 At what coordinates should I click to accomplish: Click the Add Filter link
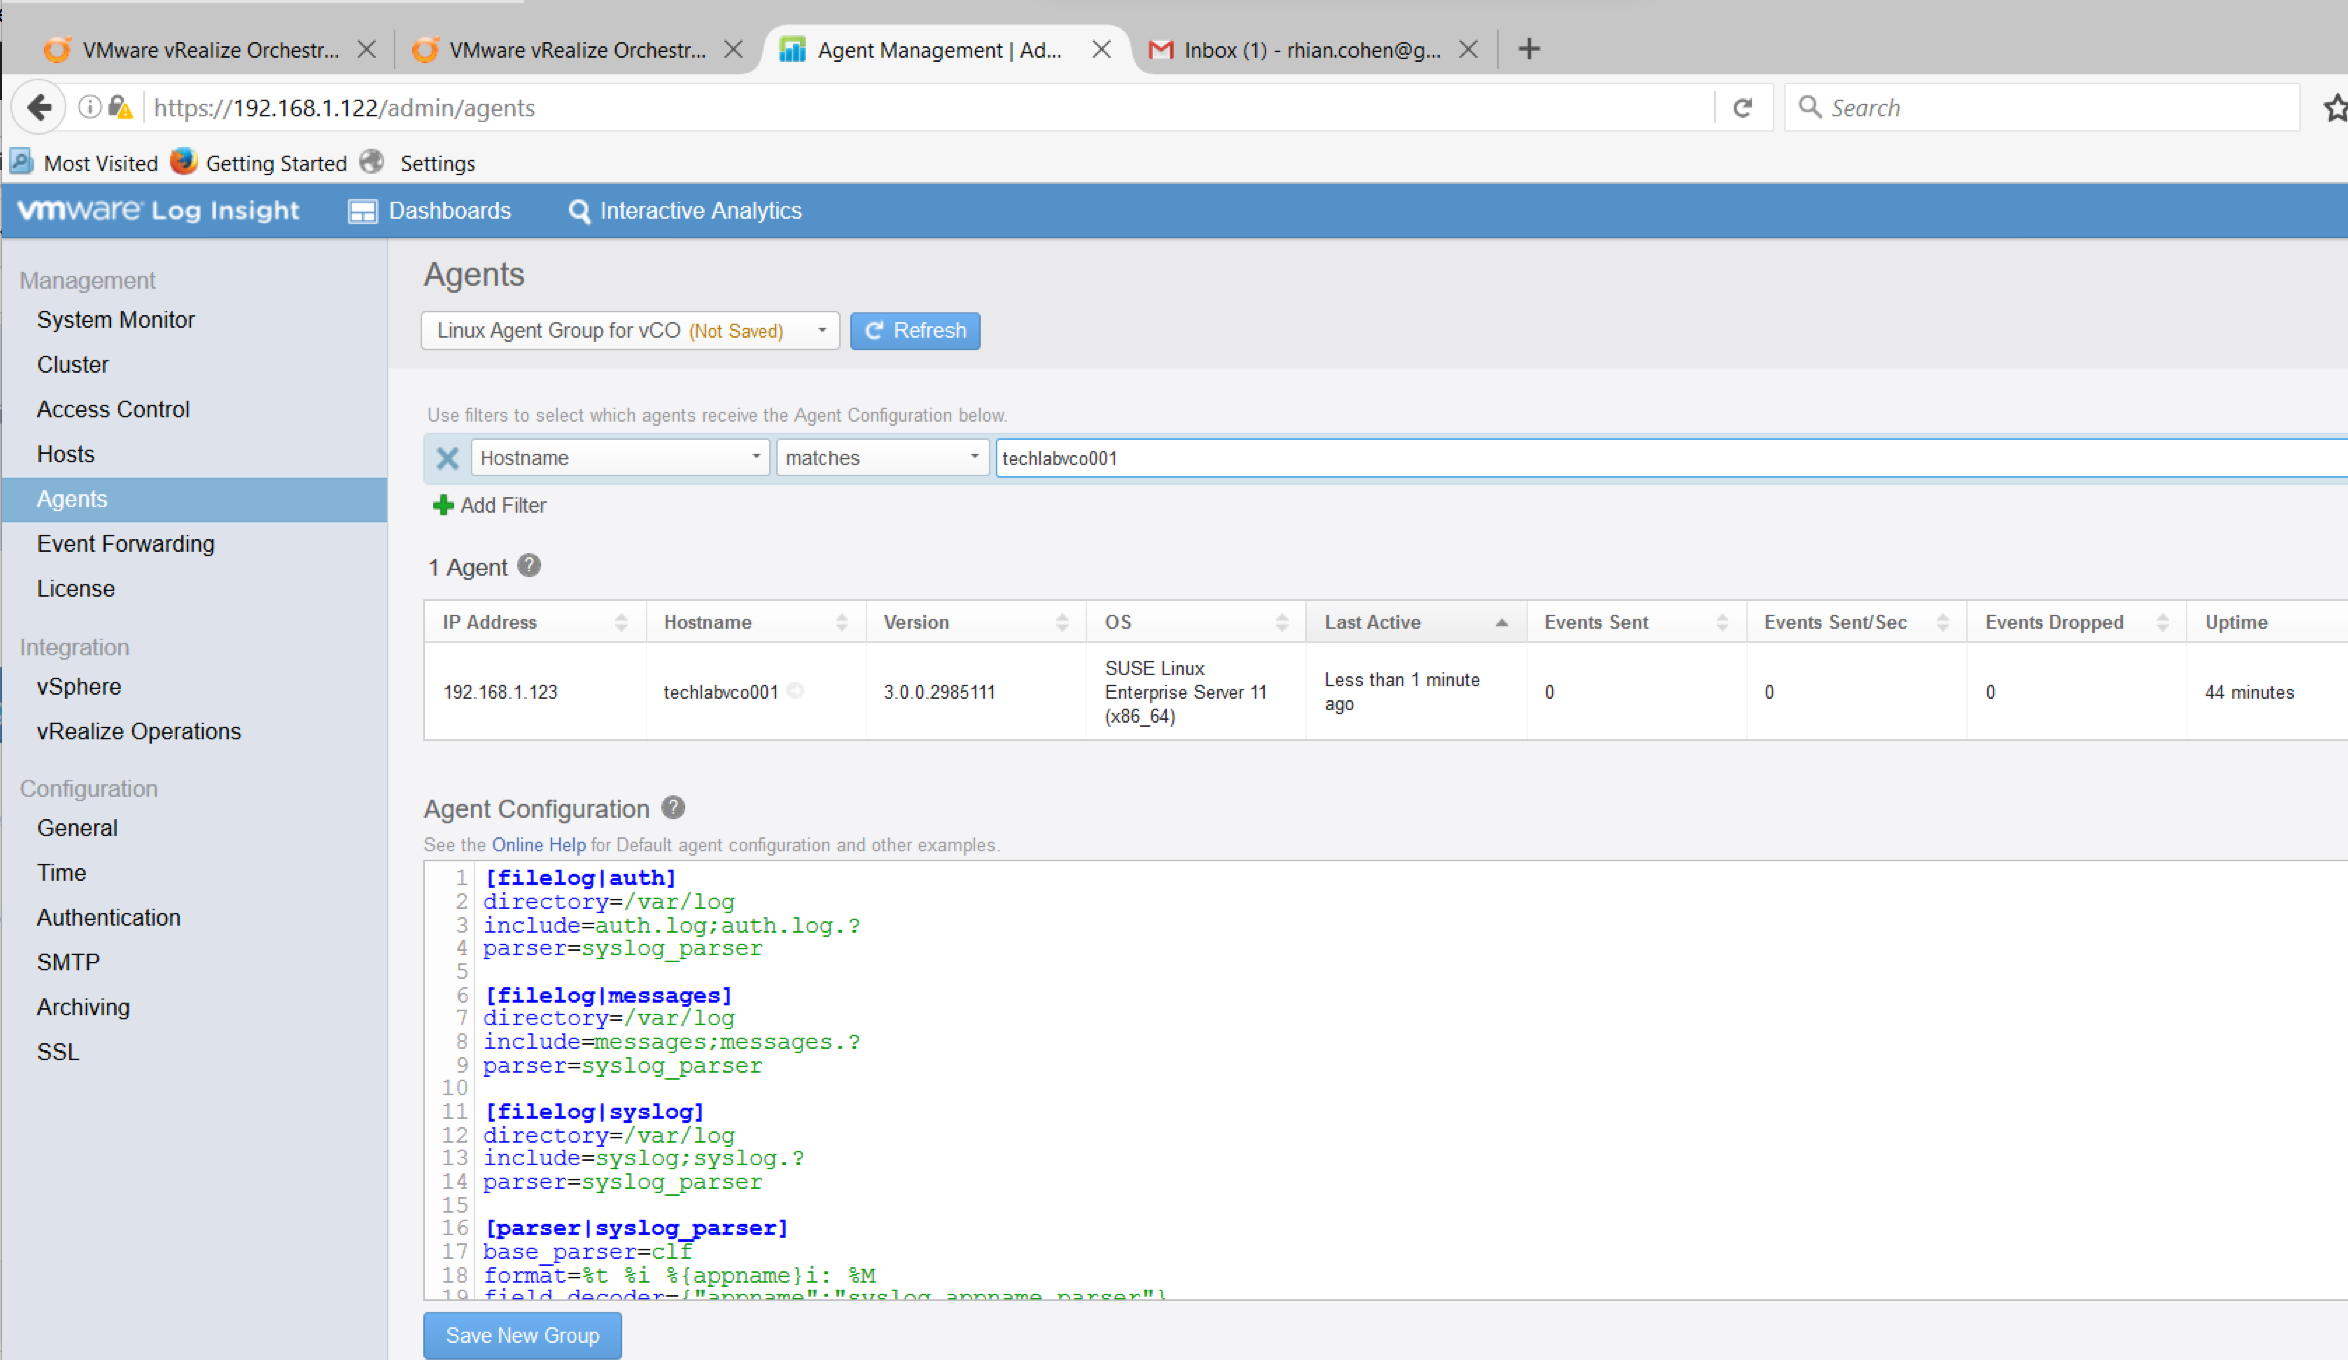click(503, 505)
